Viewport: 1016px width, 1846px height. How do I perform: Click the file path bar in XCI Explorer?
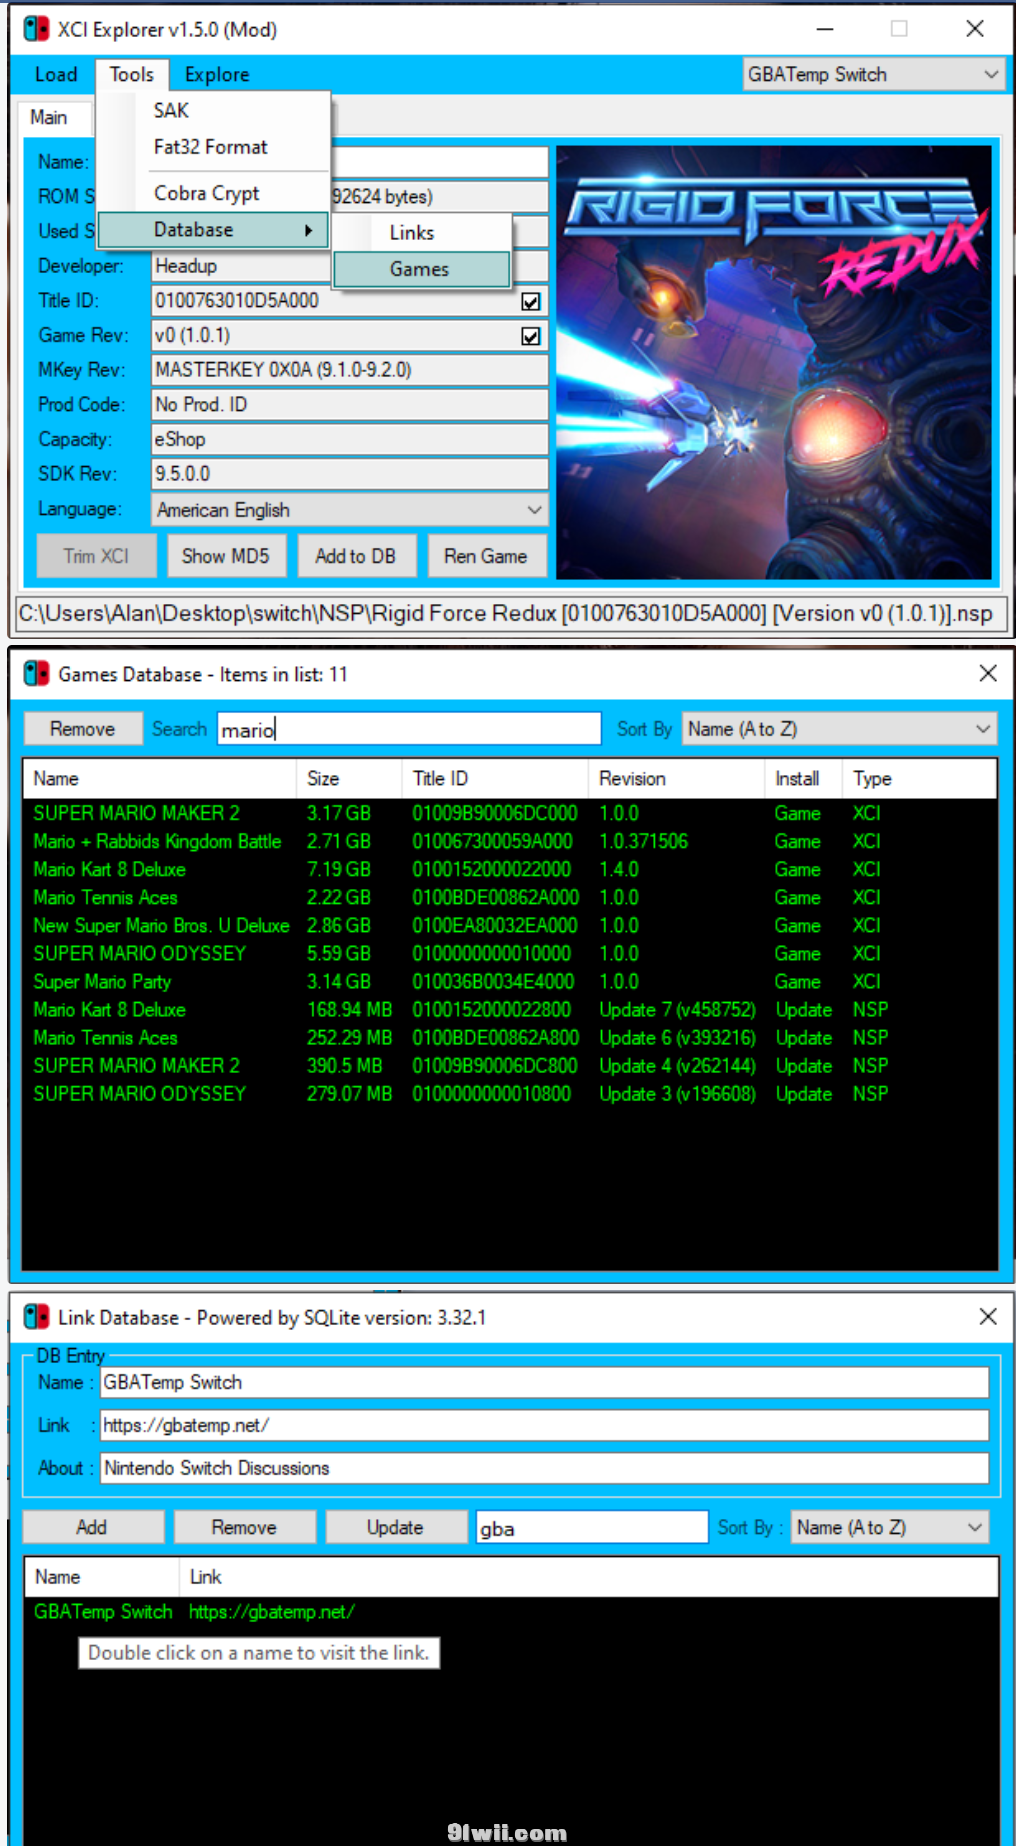[511, 613]
